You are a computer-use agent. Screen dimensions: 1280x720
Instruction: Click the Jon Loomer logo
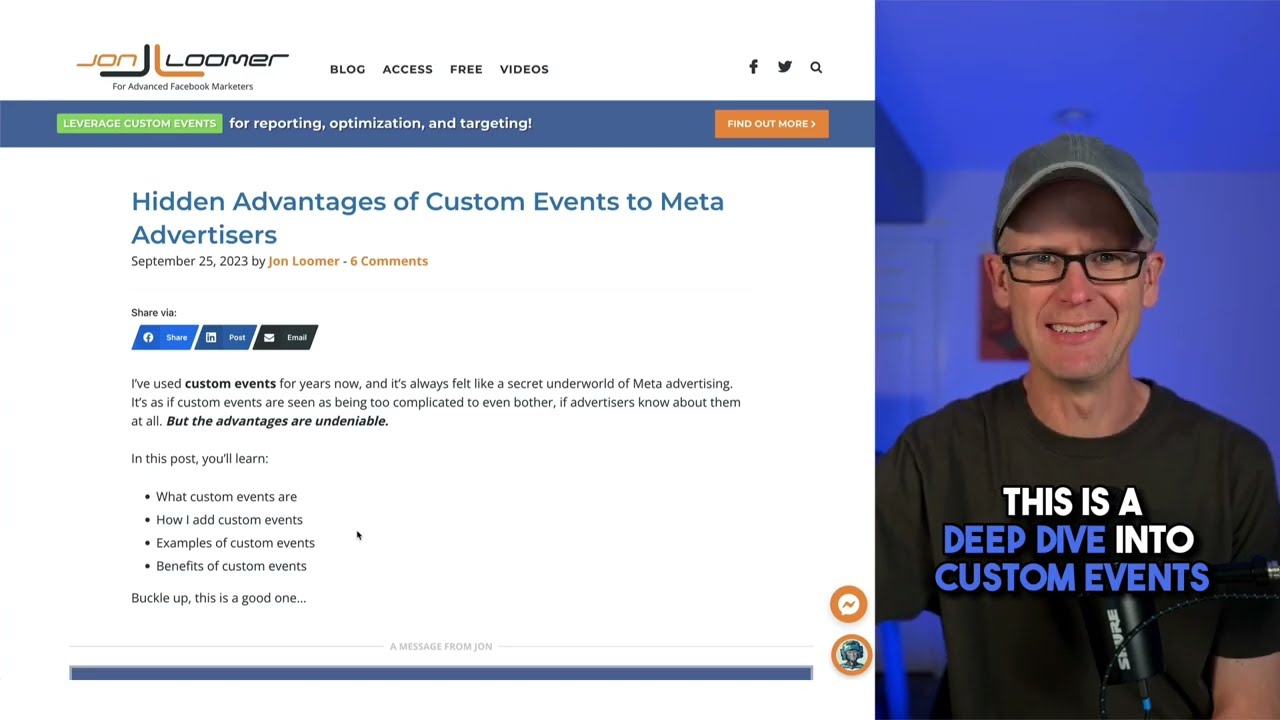click(182, 66)
